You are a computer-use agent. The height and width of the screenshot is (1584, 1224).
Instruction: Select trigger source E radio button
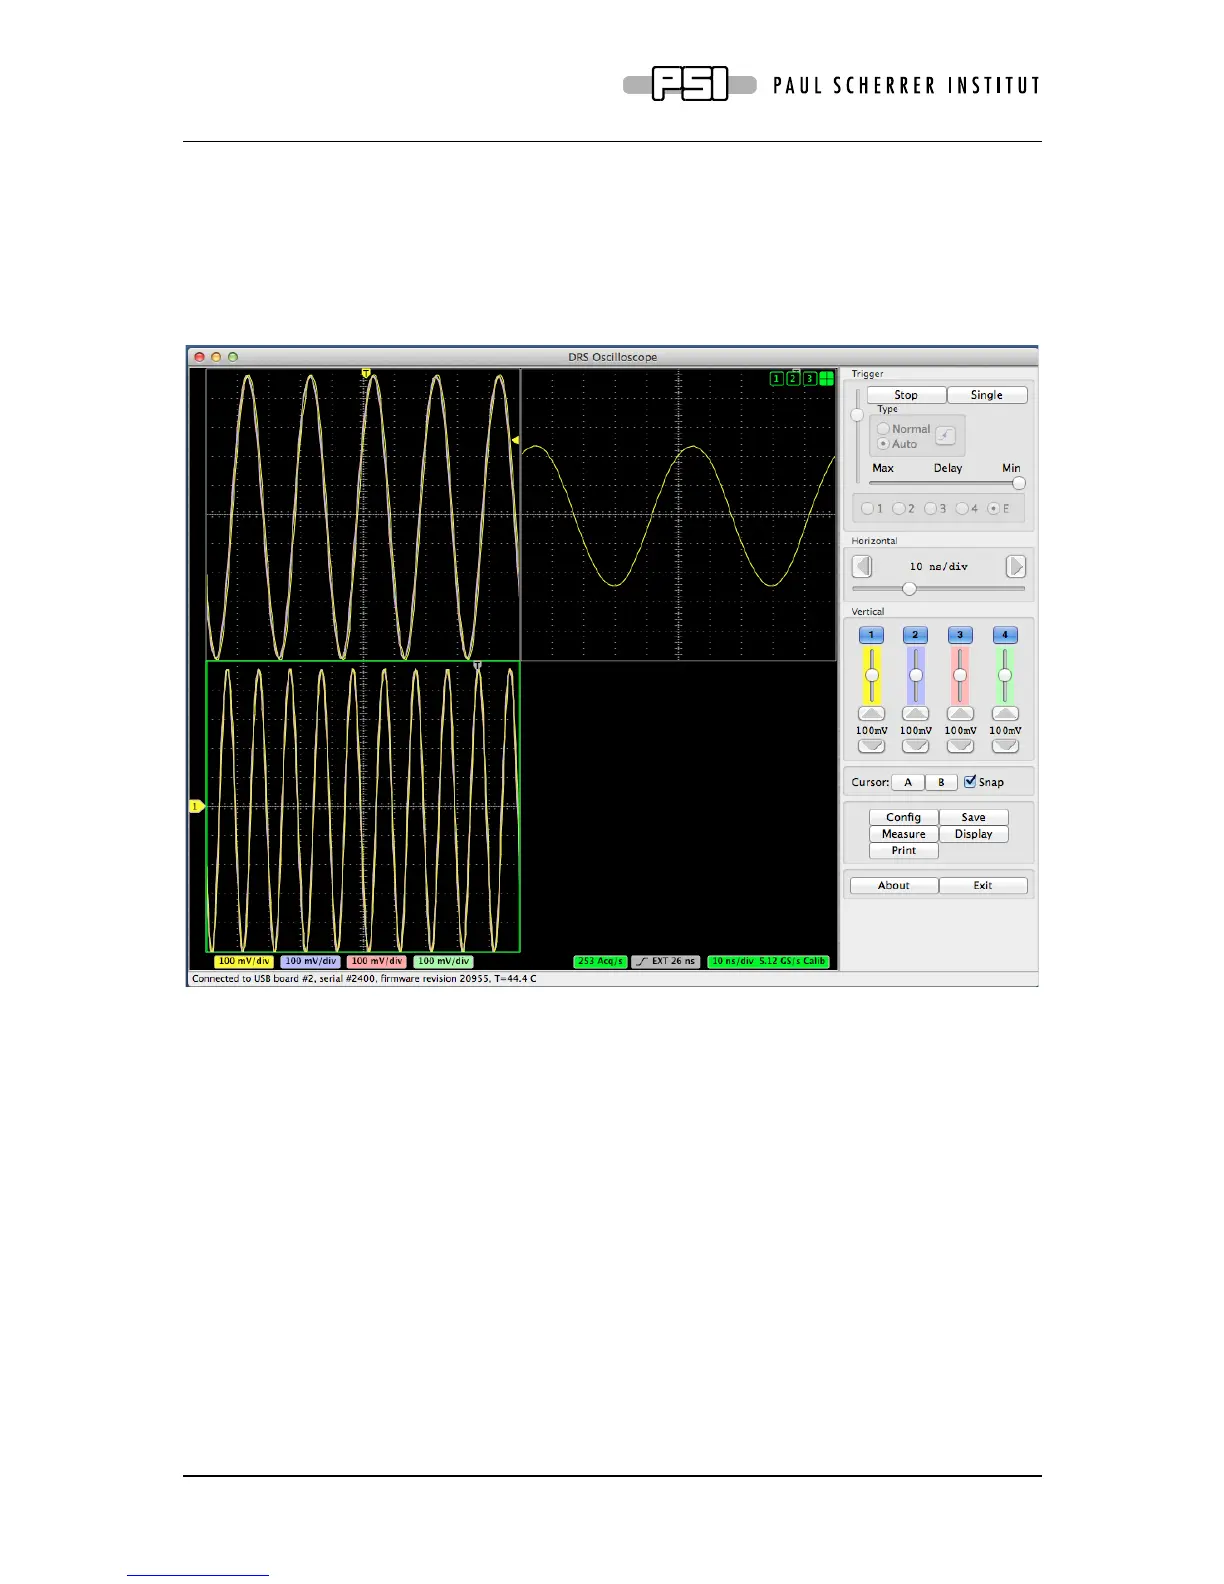[993, 509]
